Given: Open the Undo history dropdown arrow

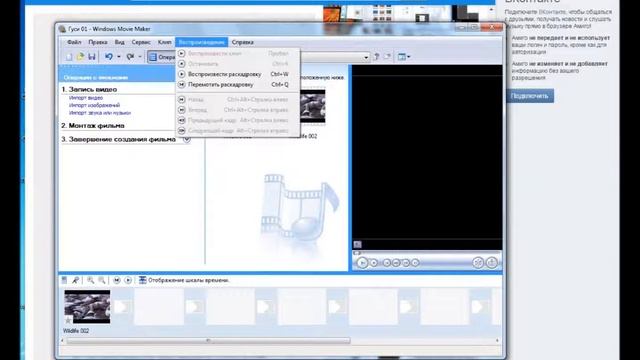Looking at the screenshot, I should 119,57.
